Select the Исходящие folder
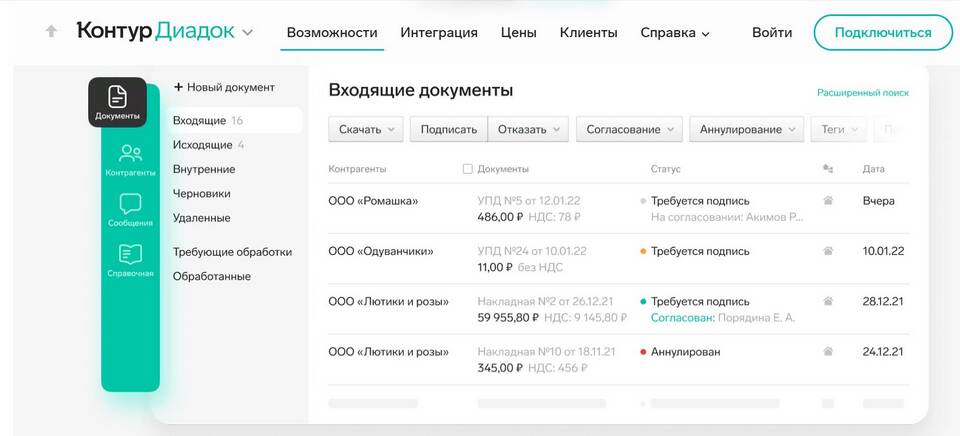 (x=203, y=145)
